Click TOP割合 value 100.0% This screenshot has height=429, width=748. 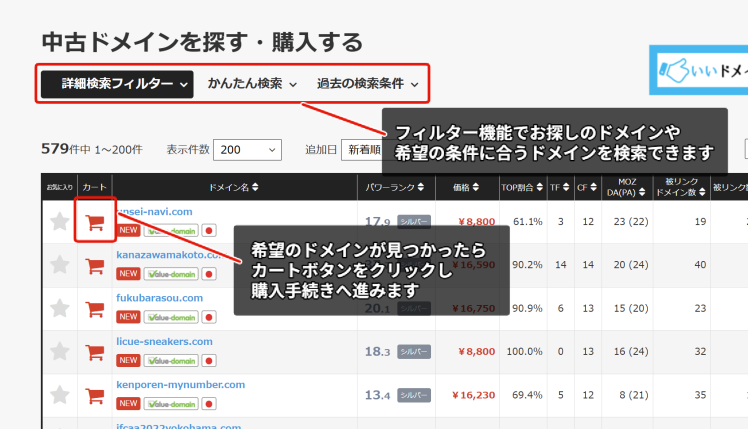pyautogui.click(x=524, y=352)
